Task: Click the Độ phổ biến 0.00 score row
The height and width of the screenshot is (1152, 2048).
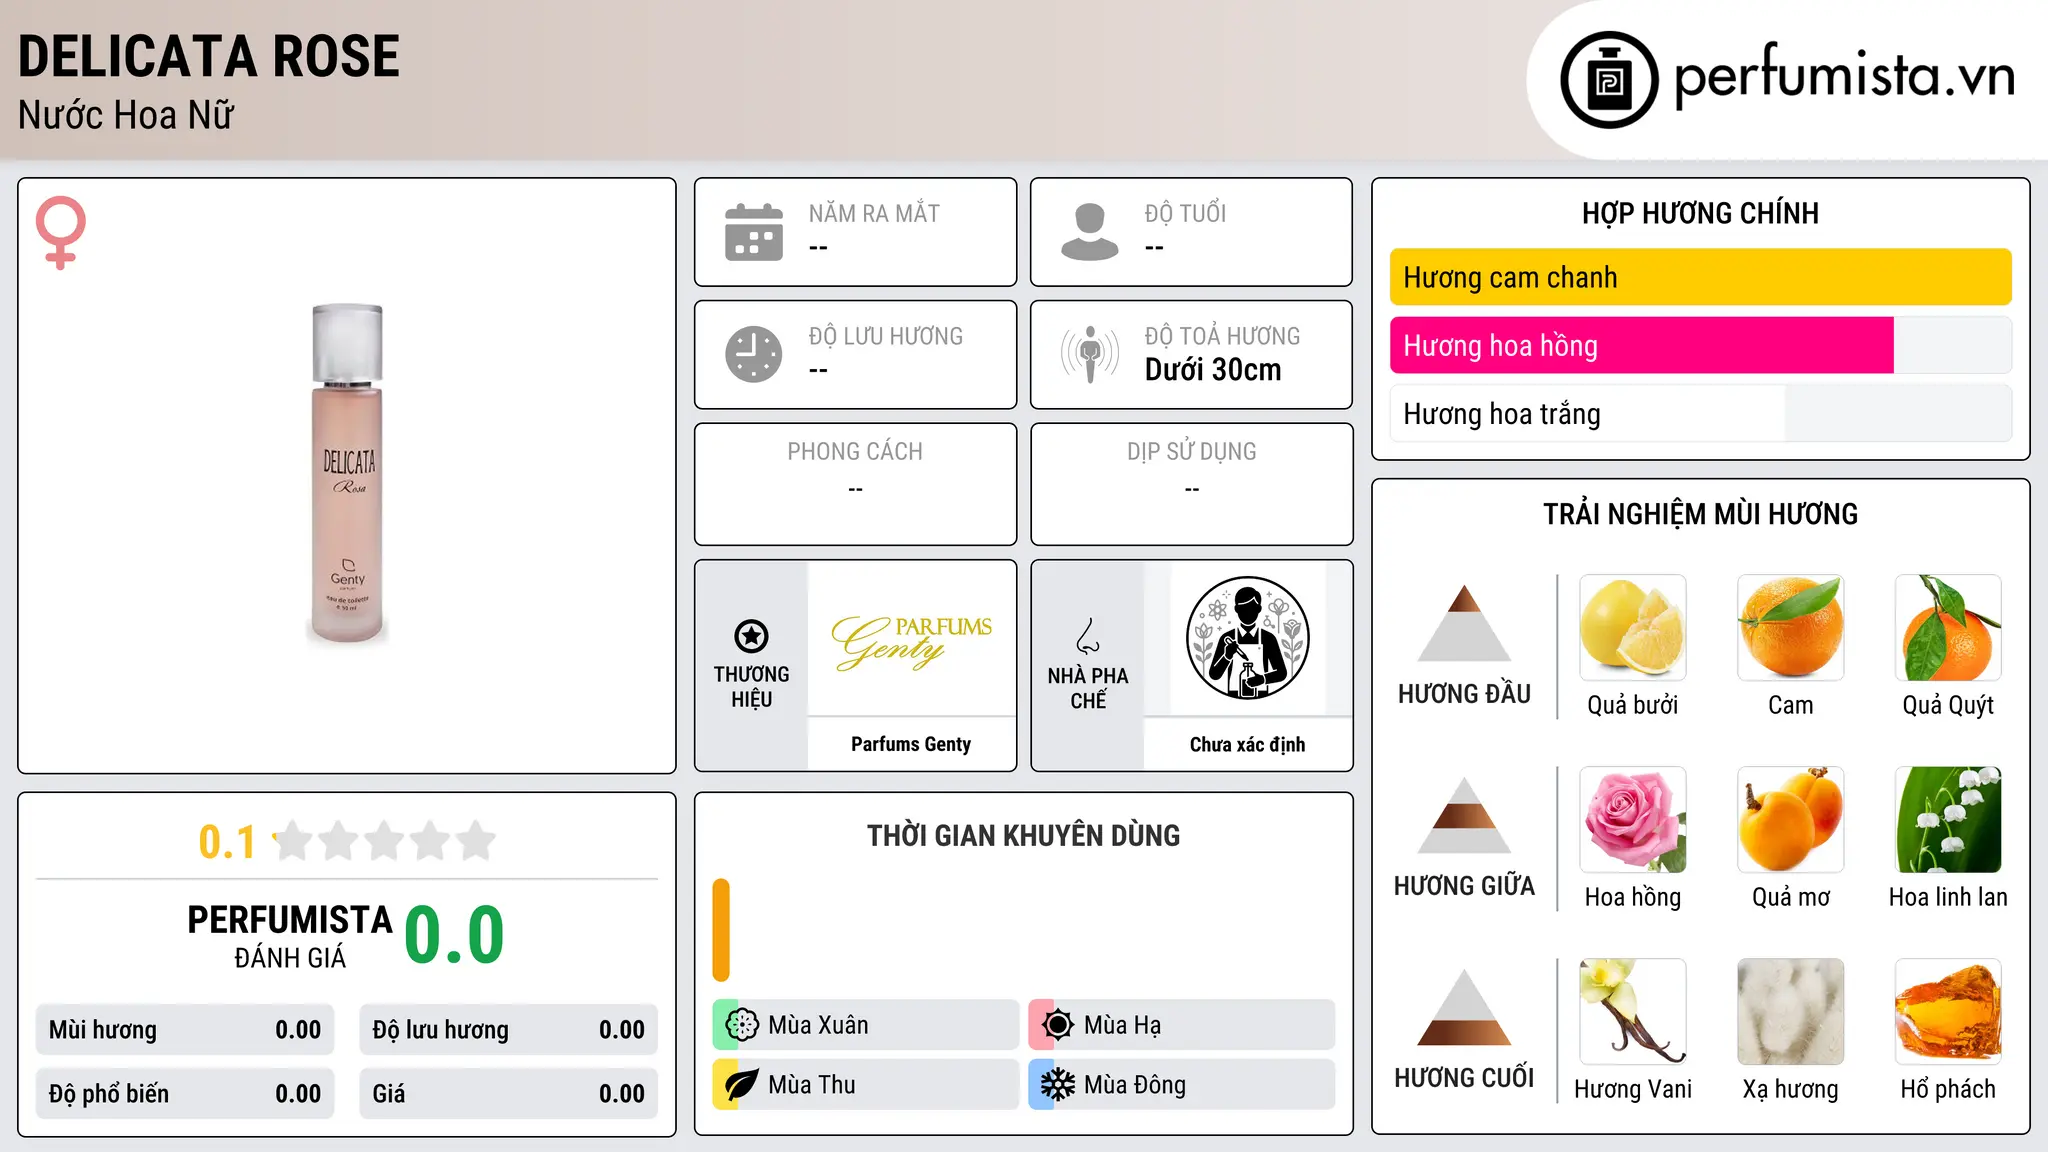Action: click(x=185, y=1093)
